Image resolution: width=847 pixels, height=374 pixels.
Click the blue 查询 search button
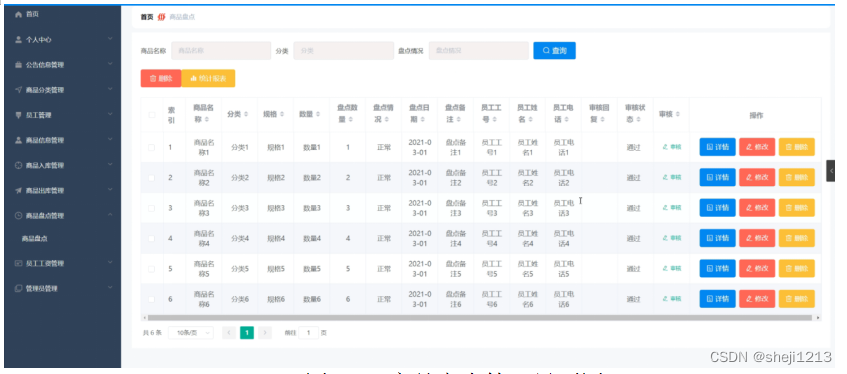click(554, 50)
